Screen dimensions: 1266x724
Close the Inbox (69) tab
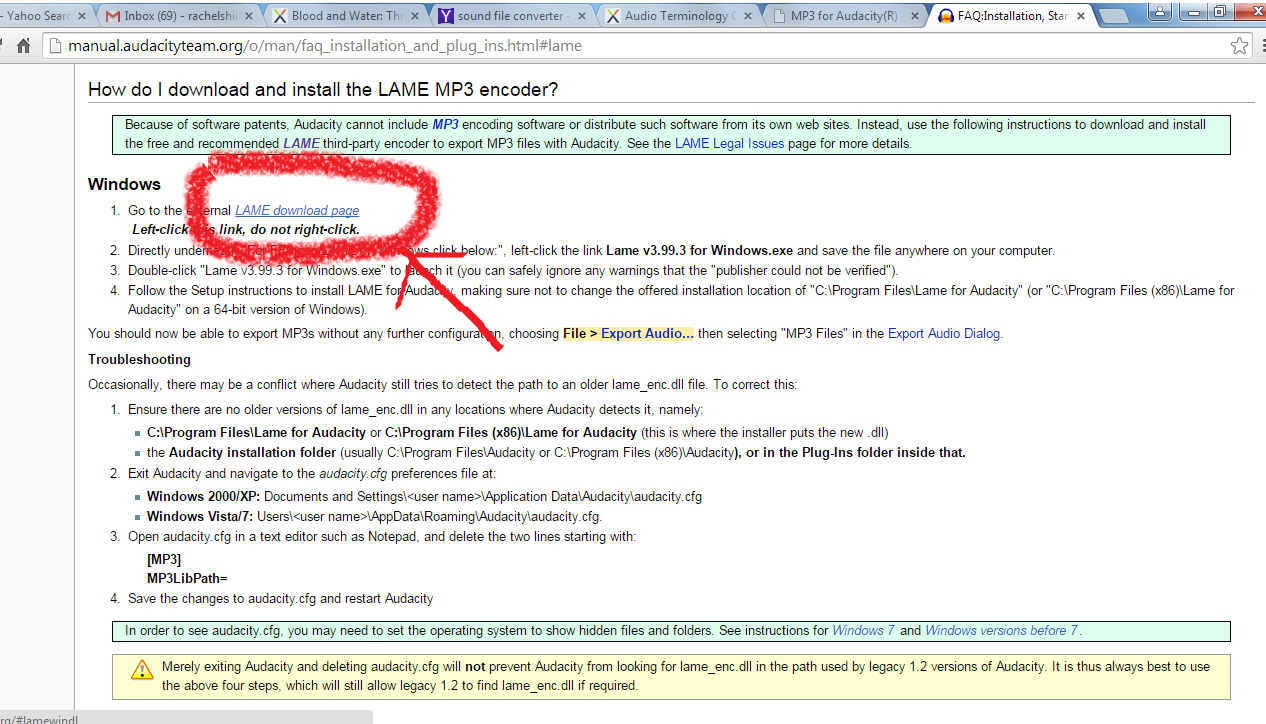[248, 16]
